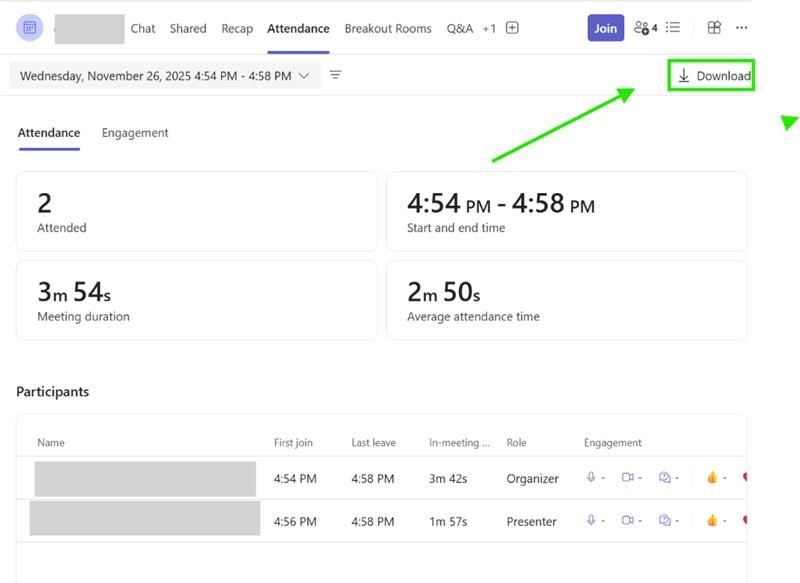Click the Average attendance time card
This screenshot has width=800, height=583.
coord(567,300)
